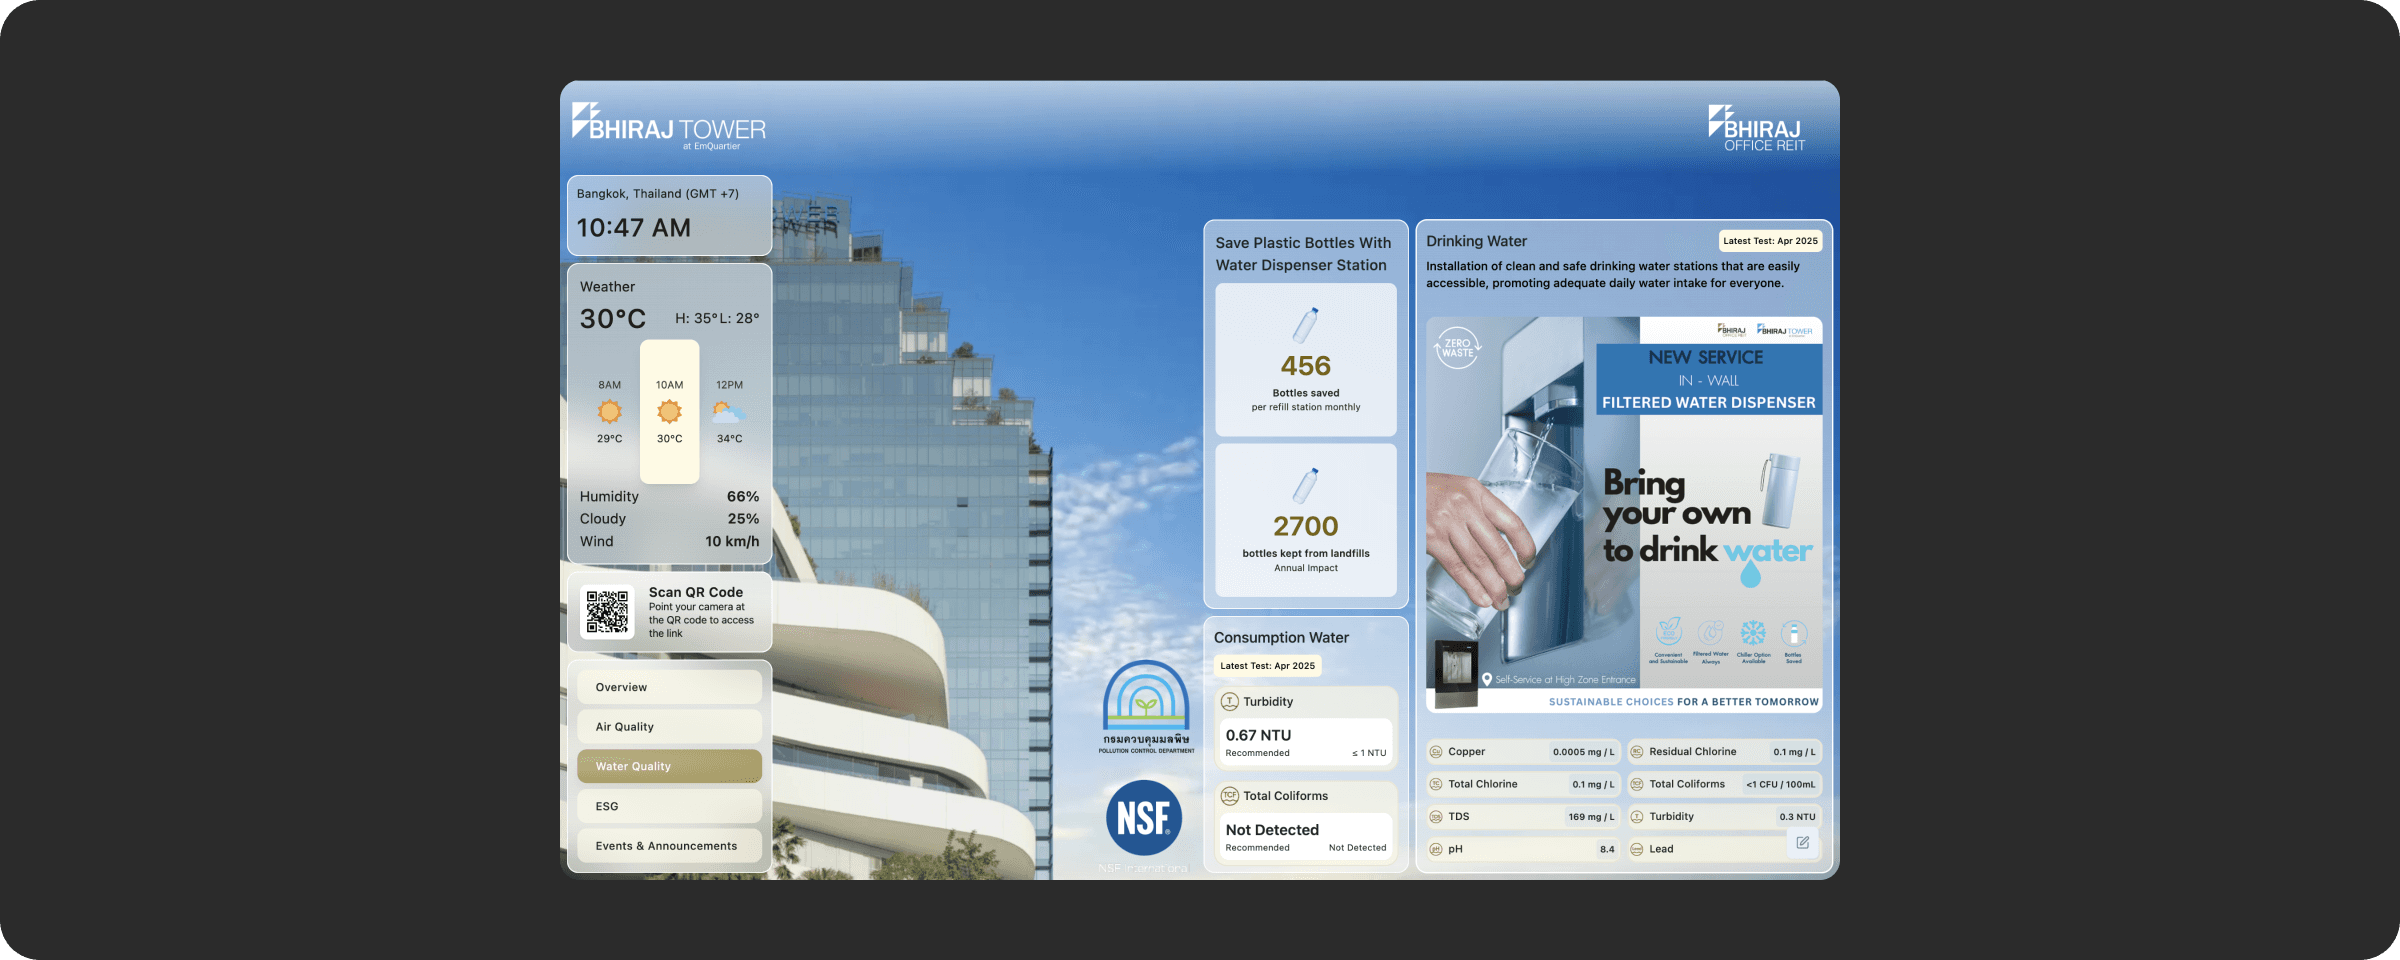
Task: Click the Pollution Control Department logo
Action: pyautogui.click(x=1146, y=706)
